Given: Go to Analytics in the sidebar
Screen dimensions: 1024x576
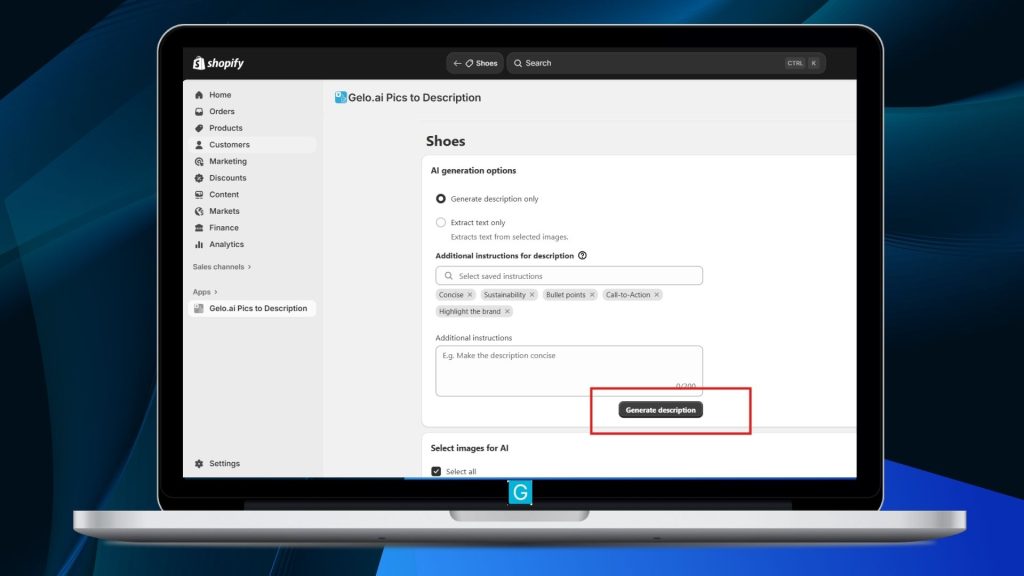Looking at the screenshot, I should 226,244.
